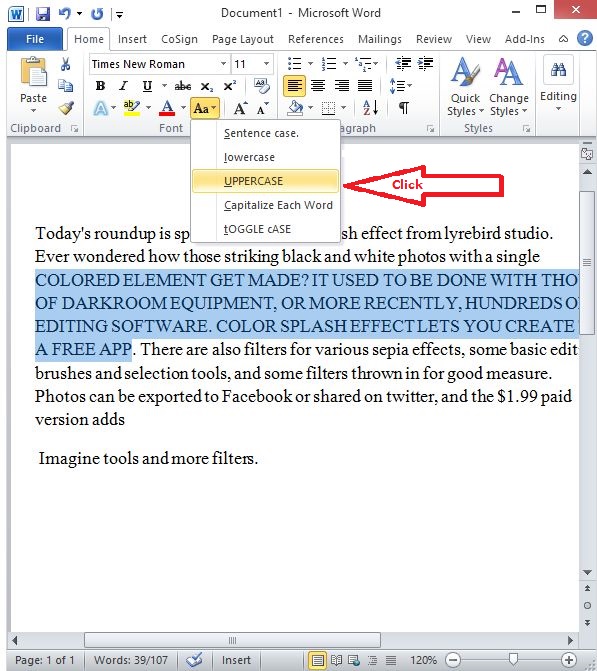The image size is (597, 671).
Task: Open the Insert ribbon tab
Action: point(132,39)
